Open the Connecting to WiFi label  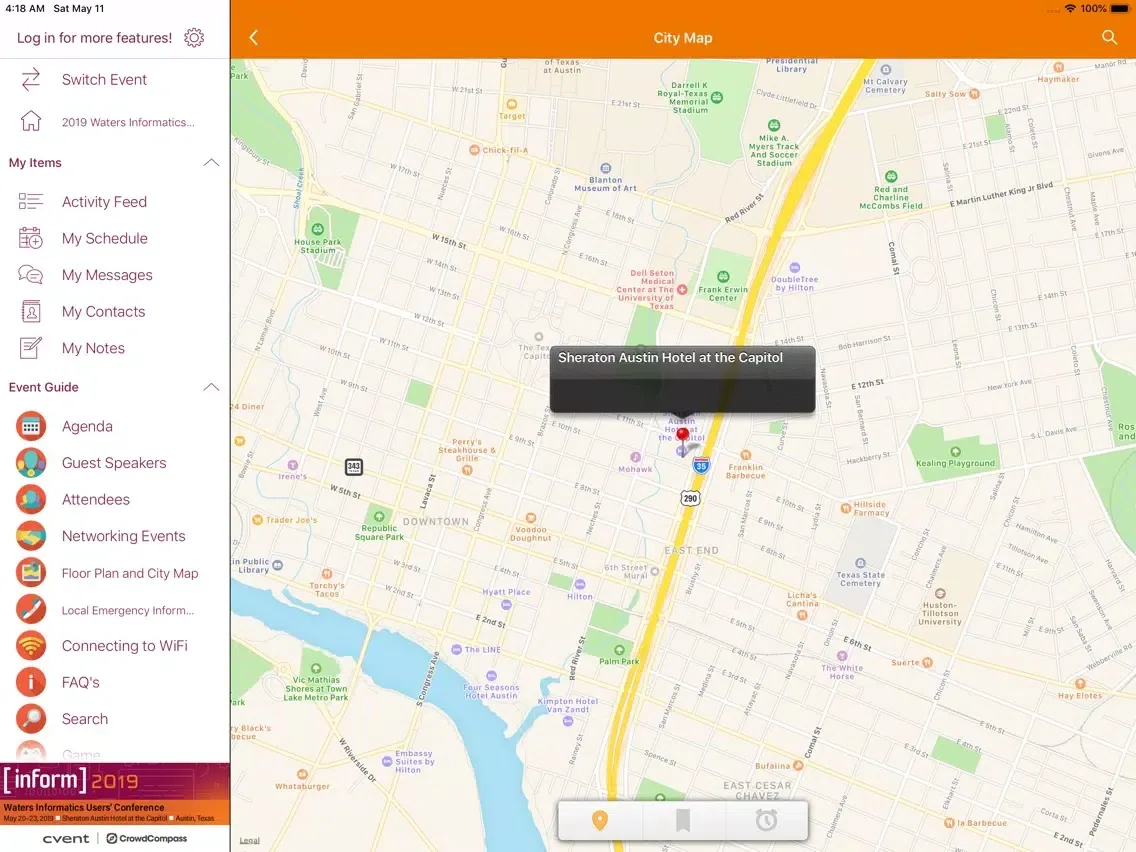click(125, 646)
